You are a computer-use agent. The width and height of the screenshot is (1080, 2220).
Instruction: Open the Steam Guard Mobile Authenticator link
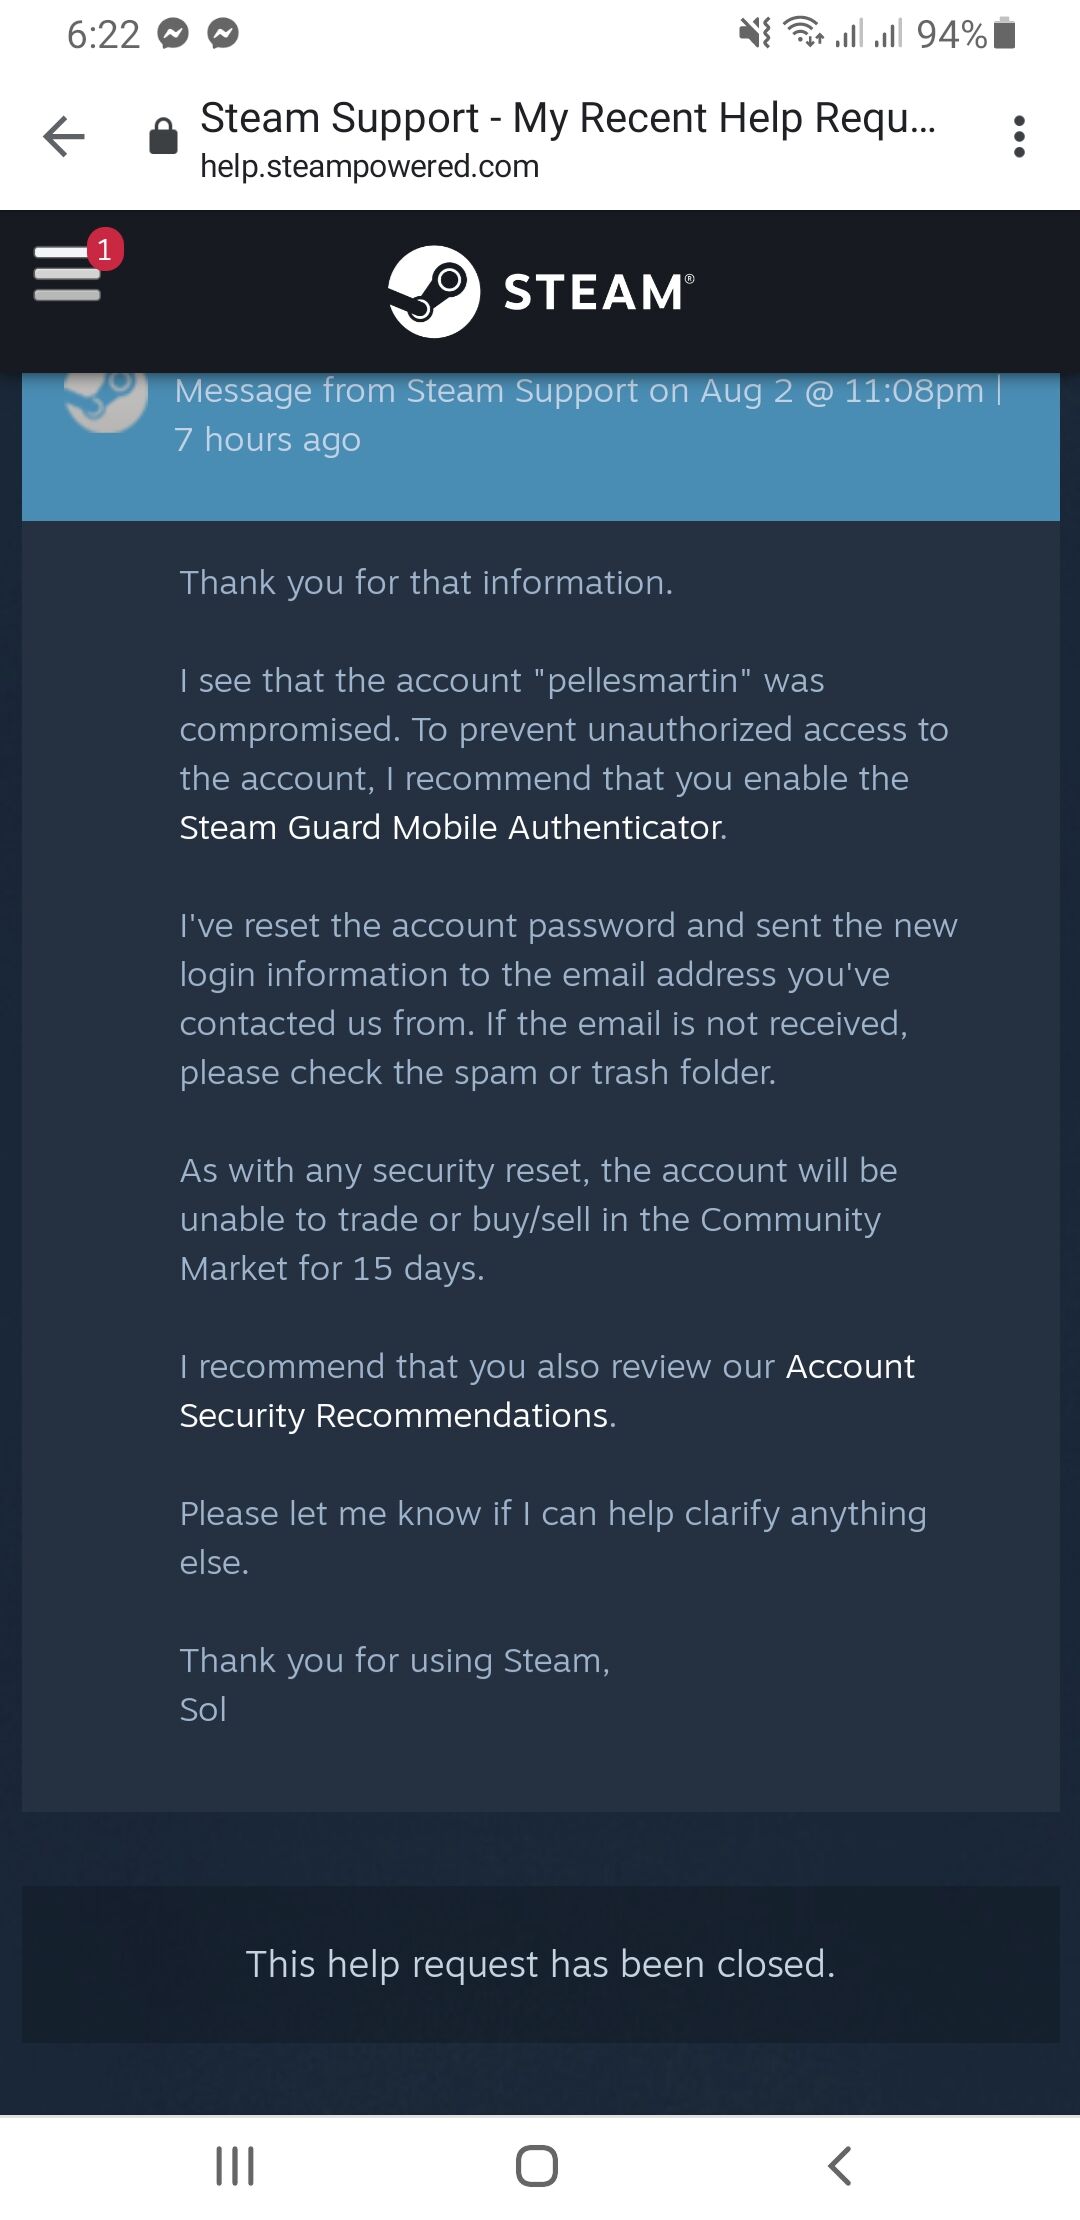pos(451,828)
